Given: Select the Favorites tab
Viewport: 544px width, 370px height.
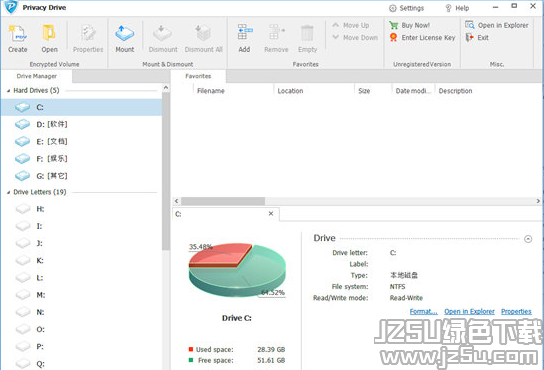Looking at the screenshot, I should pos(198,76).
